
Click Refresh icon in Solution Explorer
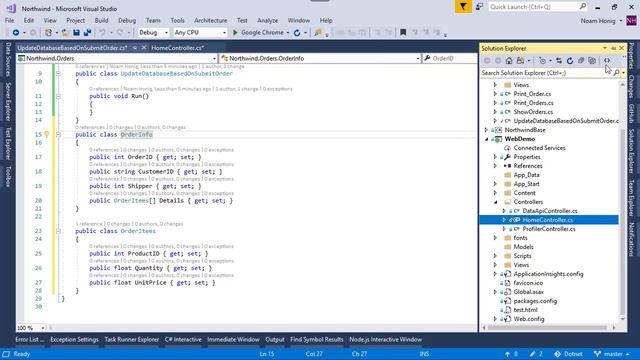[570, 60]
